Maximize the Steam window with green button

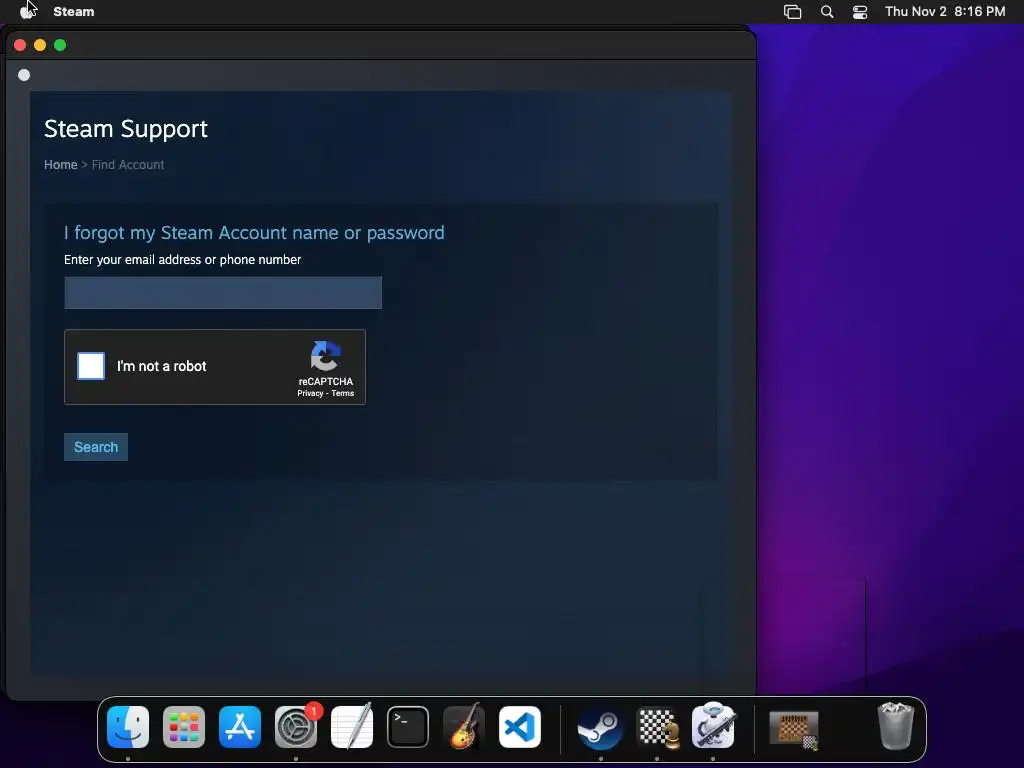click(60, 45)
